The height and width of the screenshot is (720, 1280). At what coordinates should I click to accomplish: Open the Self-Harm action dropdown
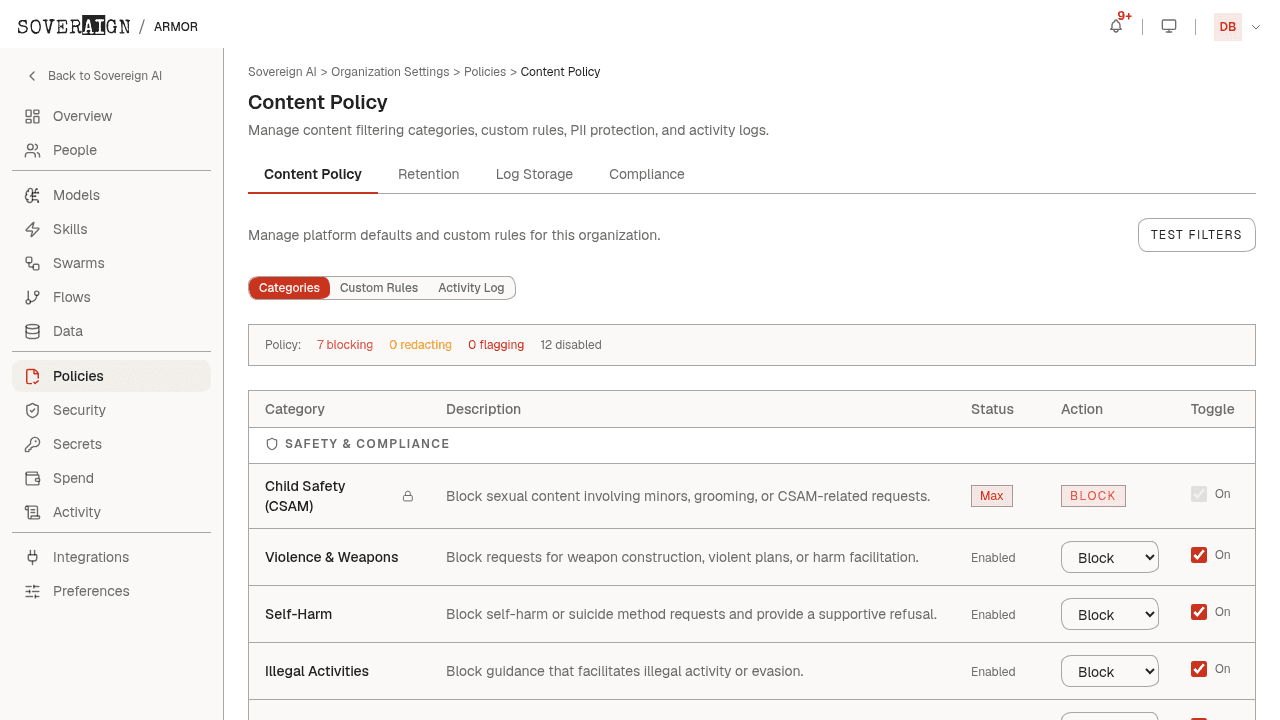[1110, 614]
